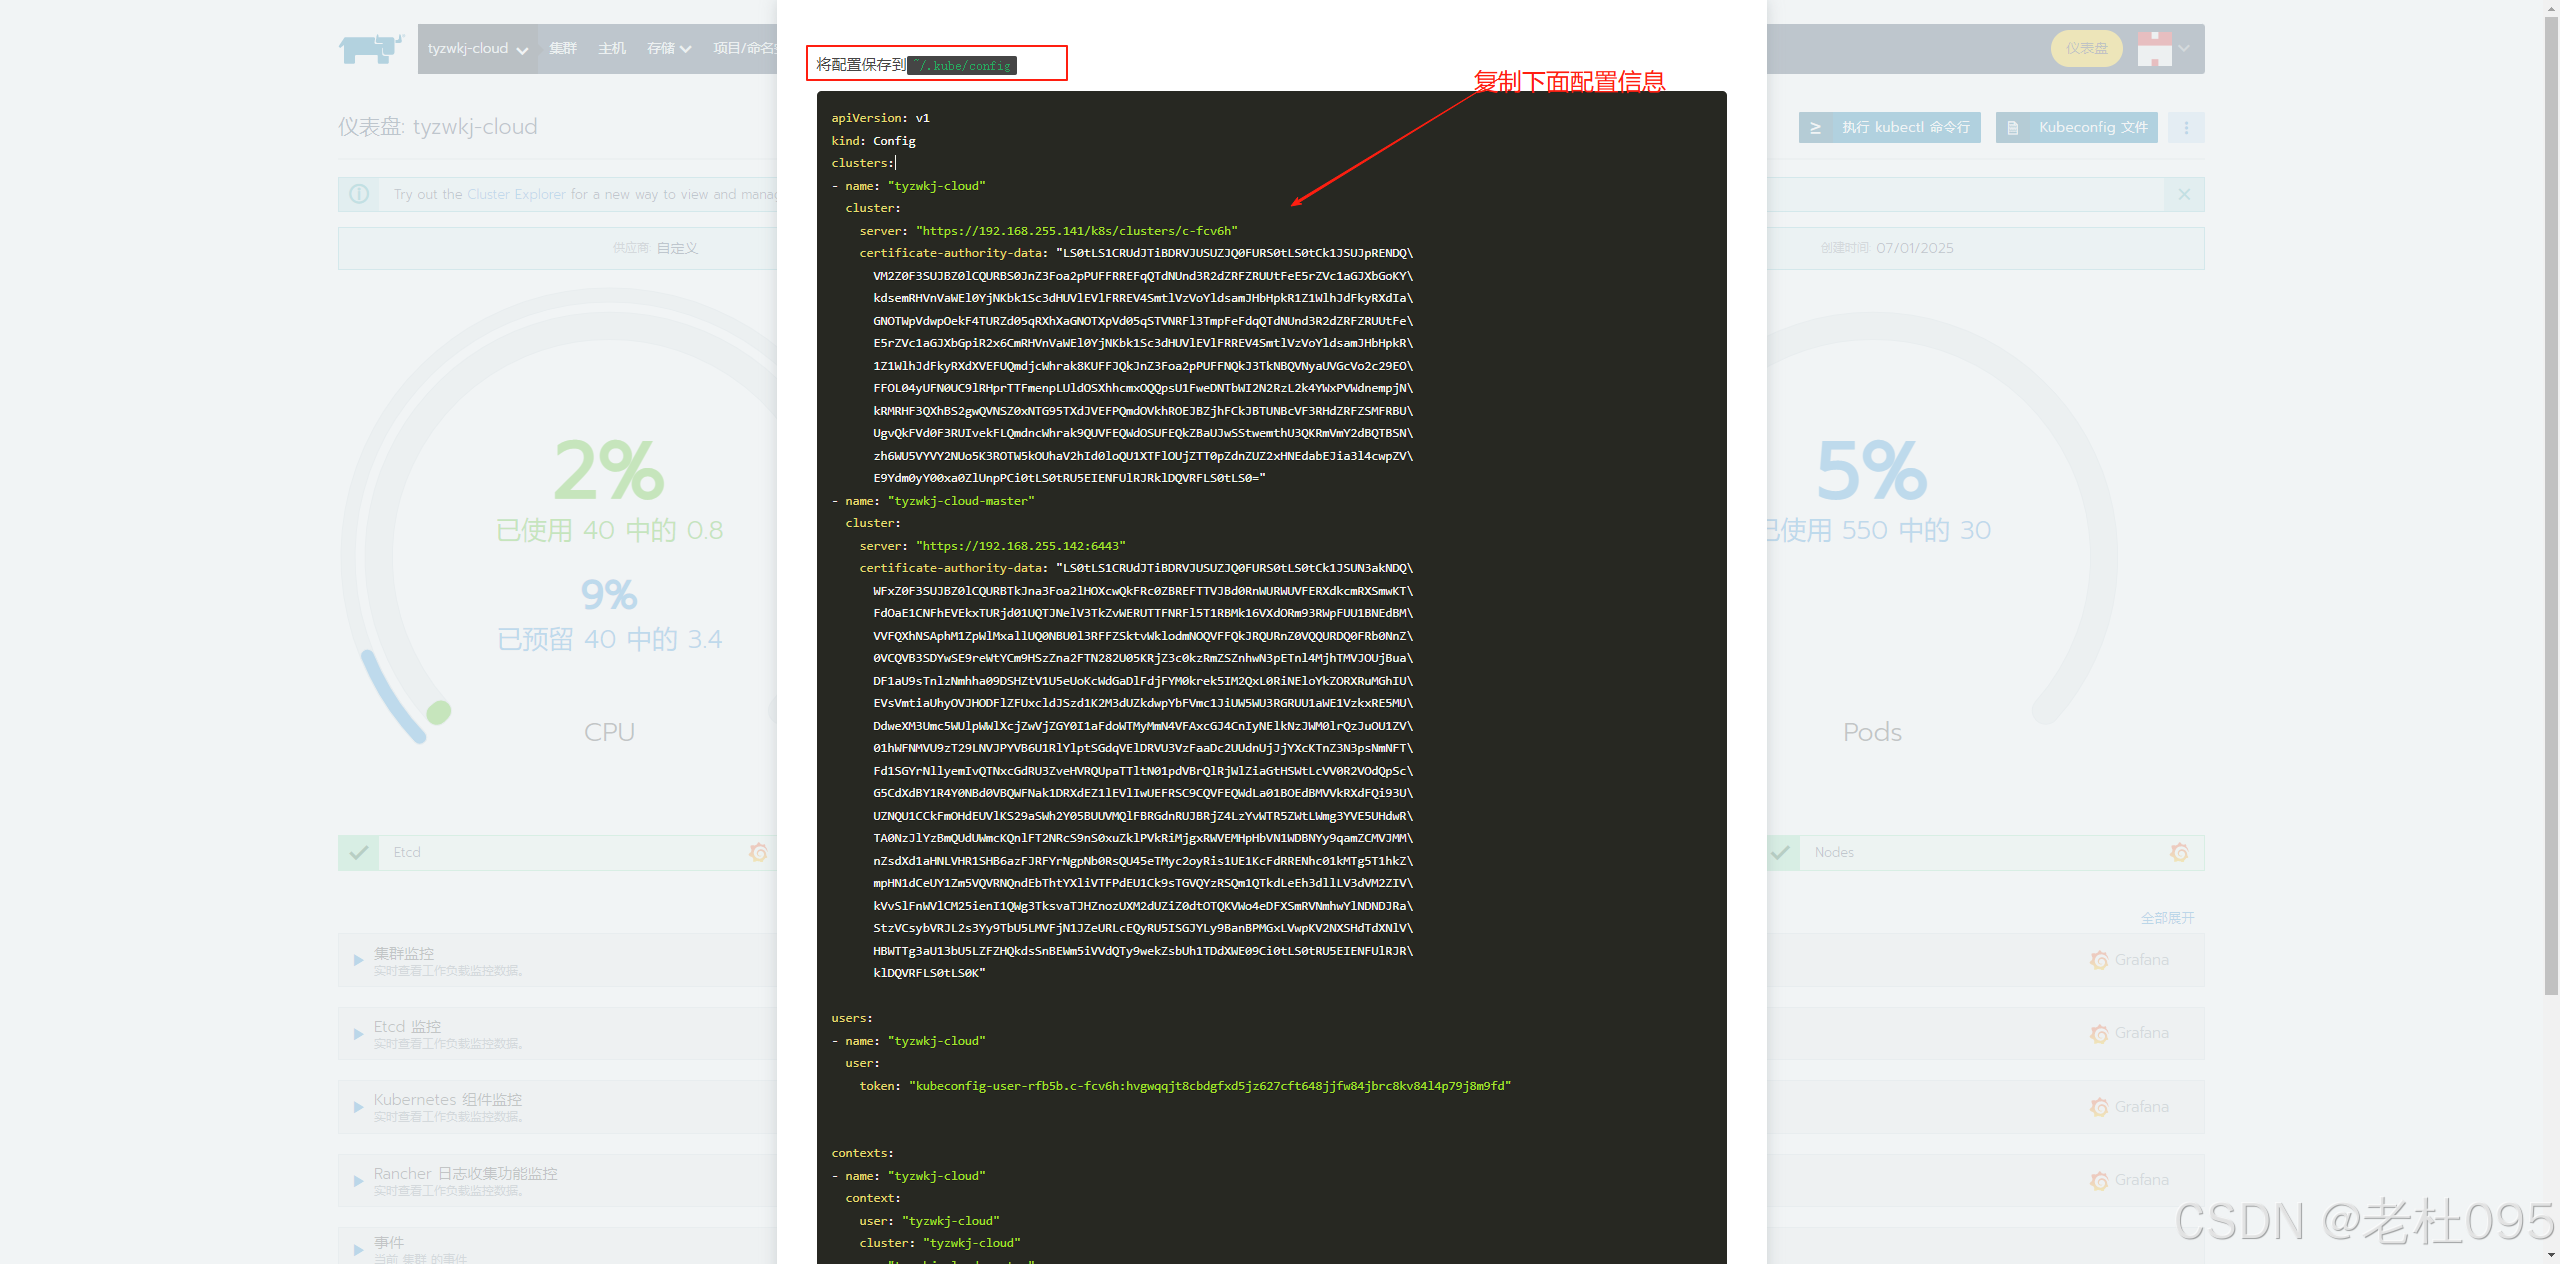Screen dimensions: 2560x1264
Task: Click the apiVersion: v1 line
Action: [x=880, y=118]
